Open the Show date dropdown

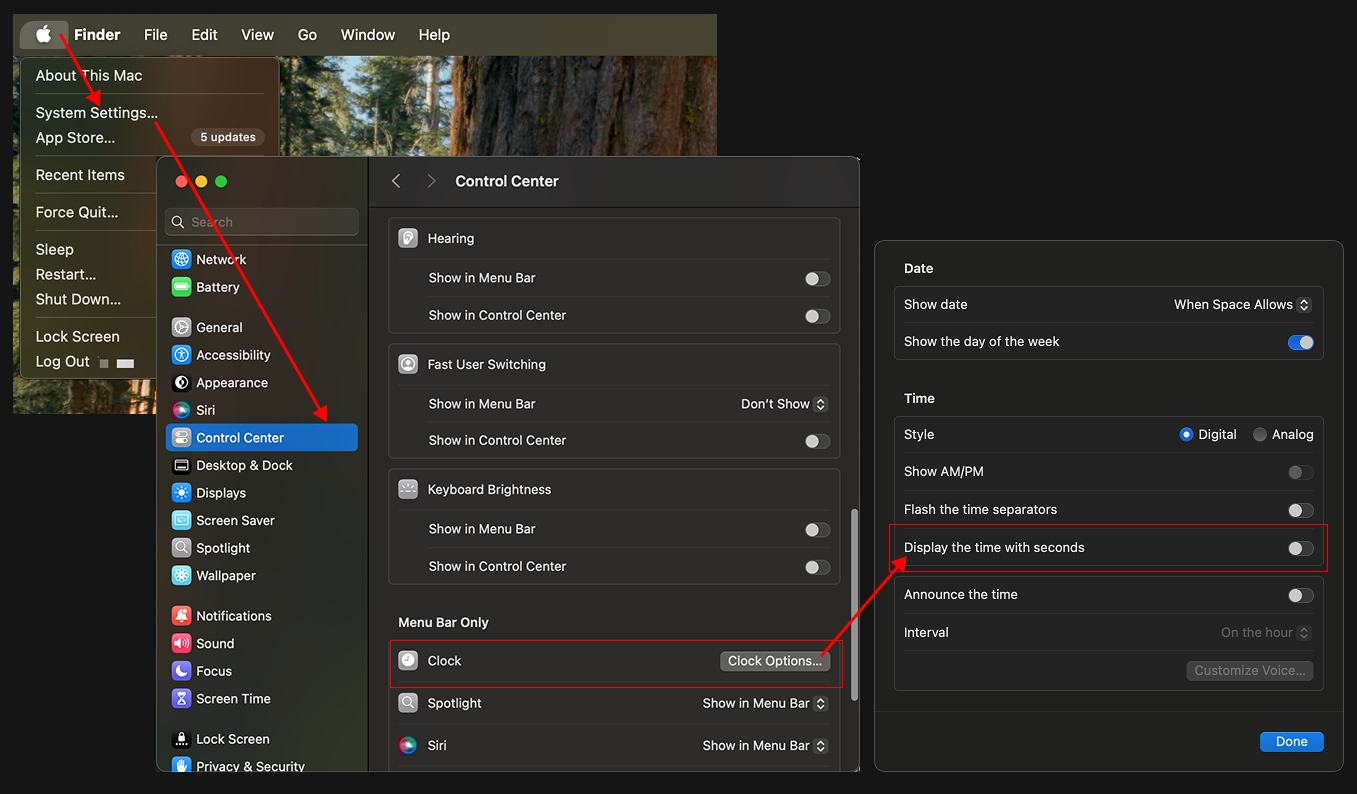click(1241, 304)
